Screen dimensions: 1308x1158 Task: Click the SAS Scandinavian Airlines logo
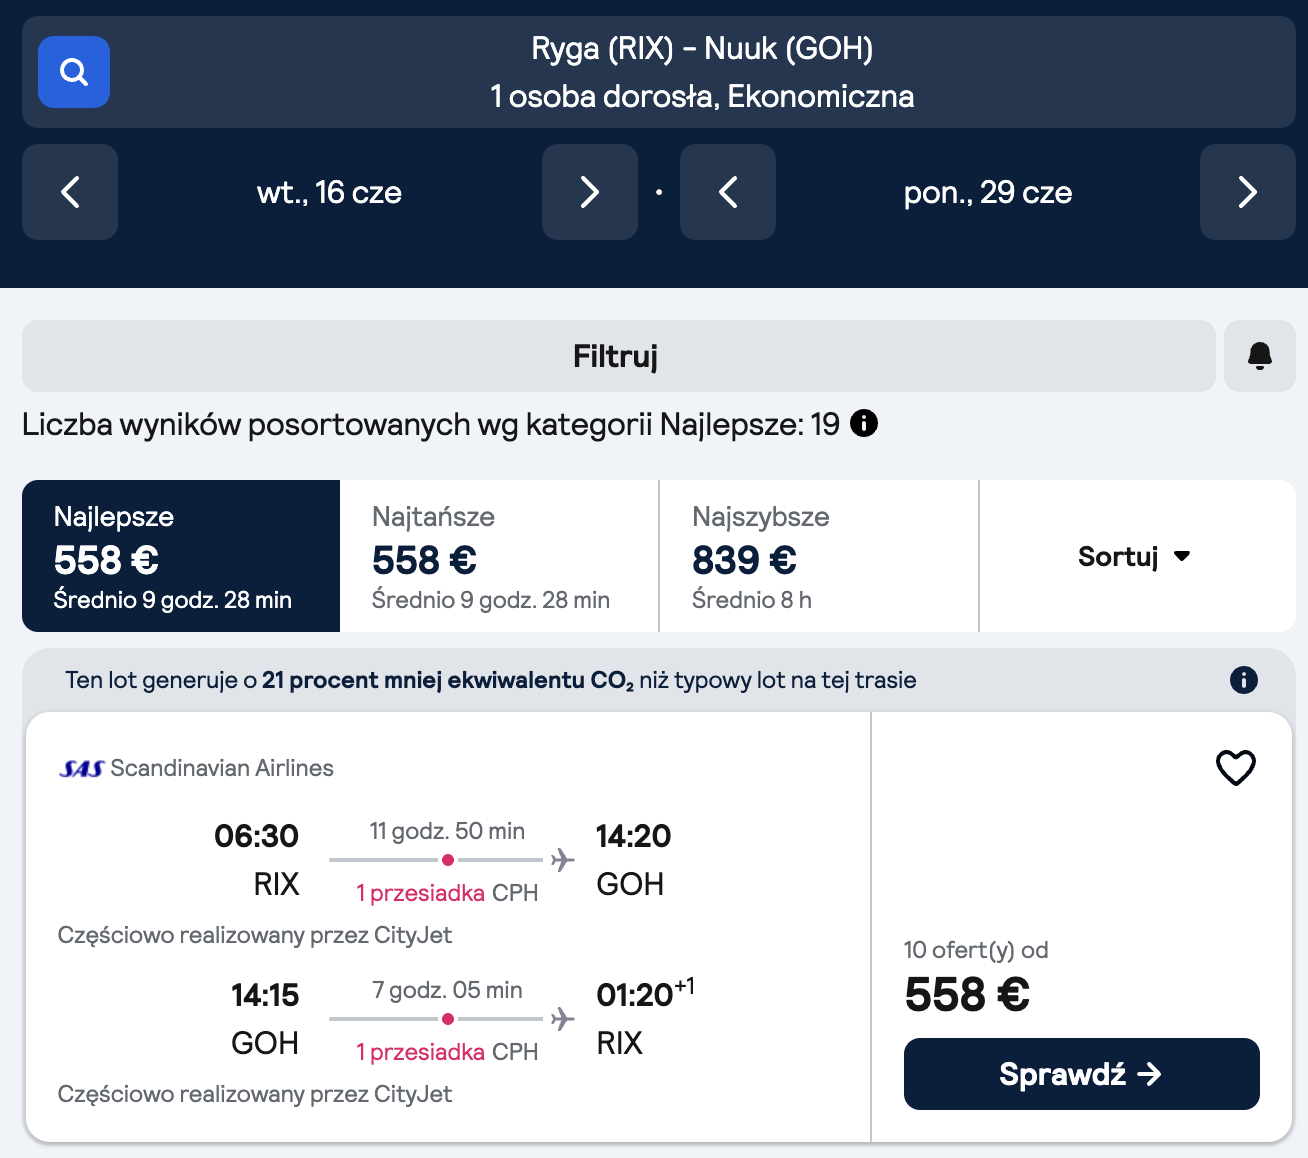pos(82,768)
